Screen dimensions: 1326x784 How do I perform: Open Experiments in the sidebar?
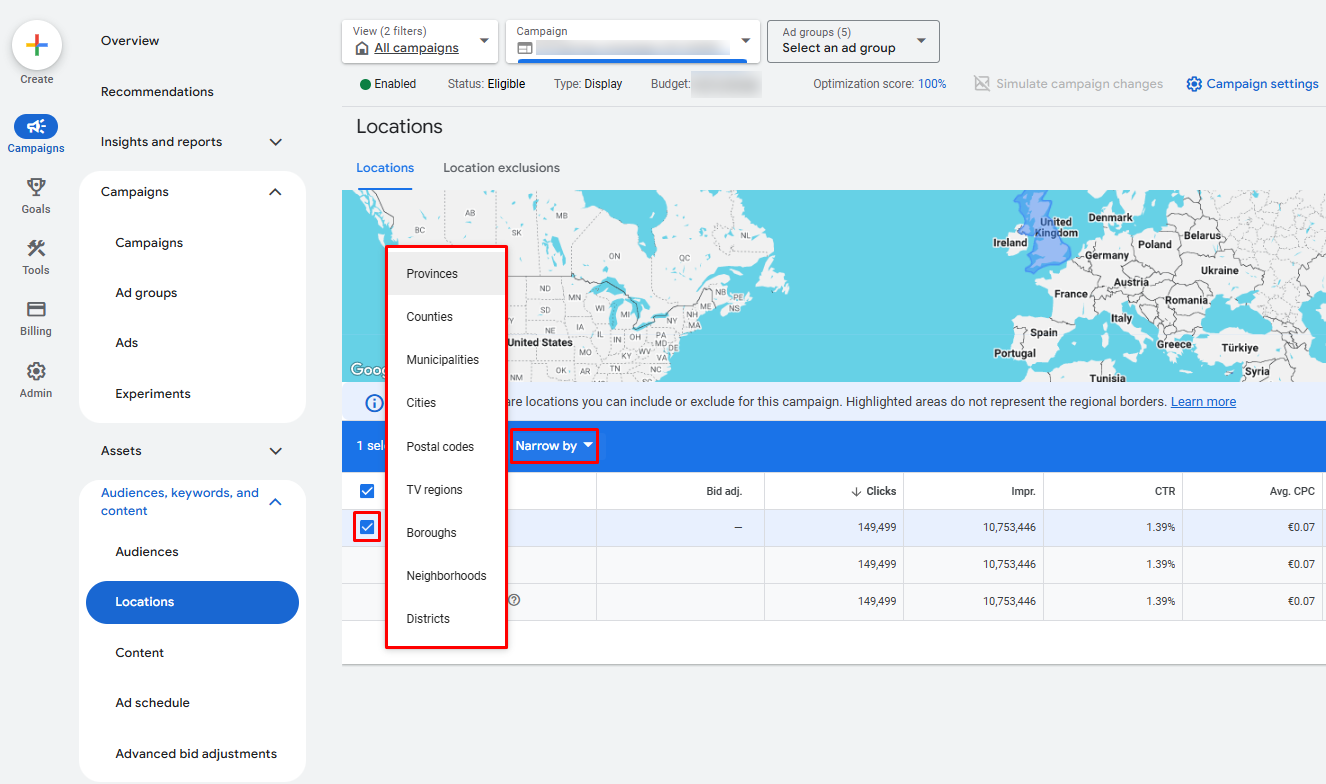[x=153, y=394]
